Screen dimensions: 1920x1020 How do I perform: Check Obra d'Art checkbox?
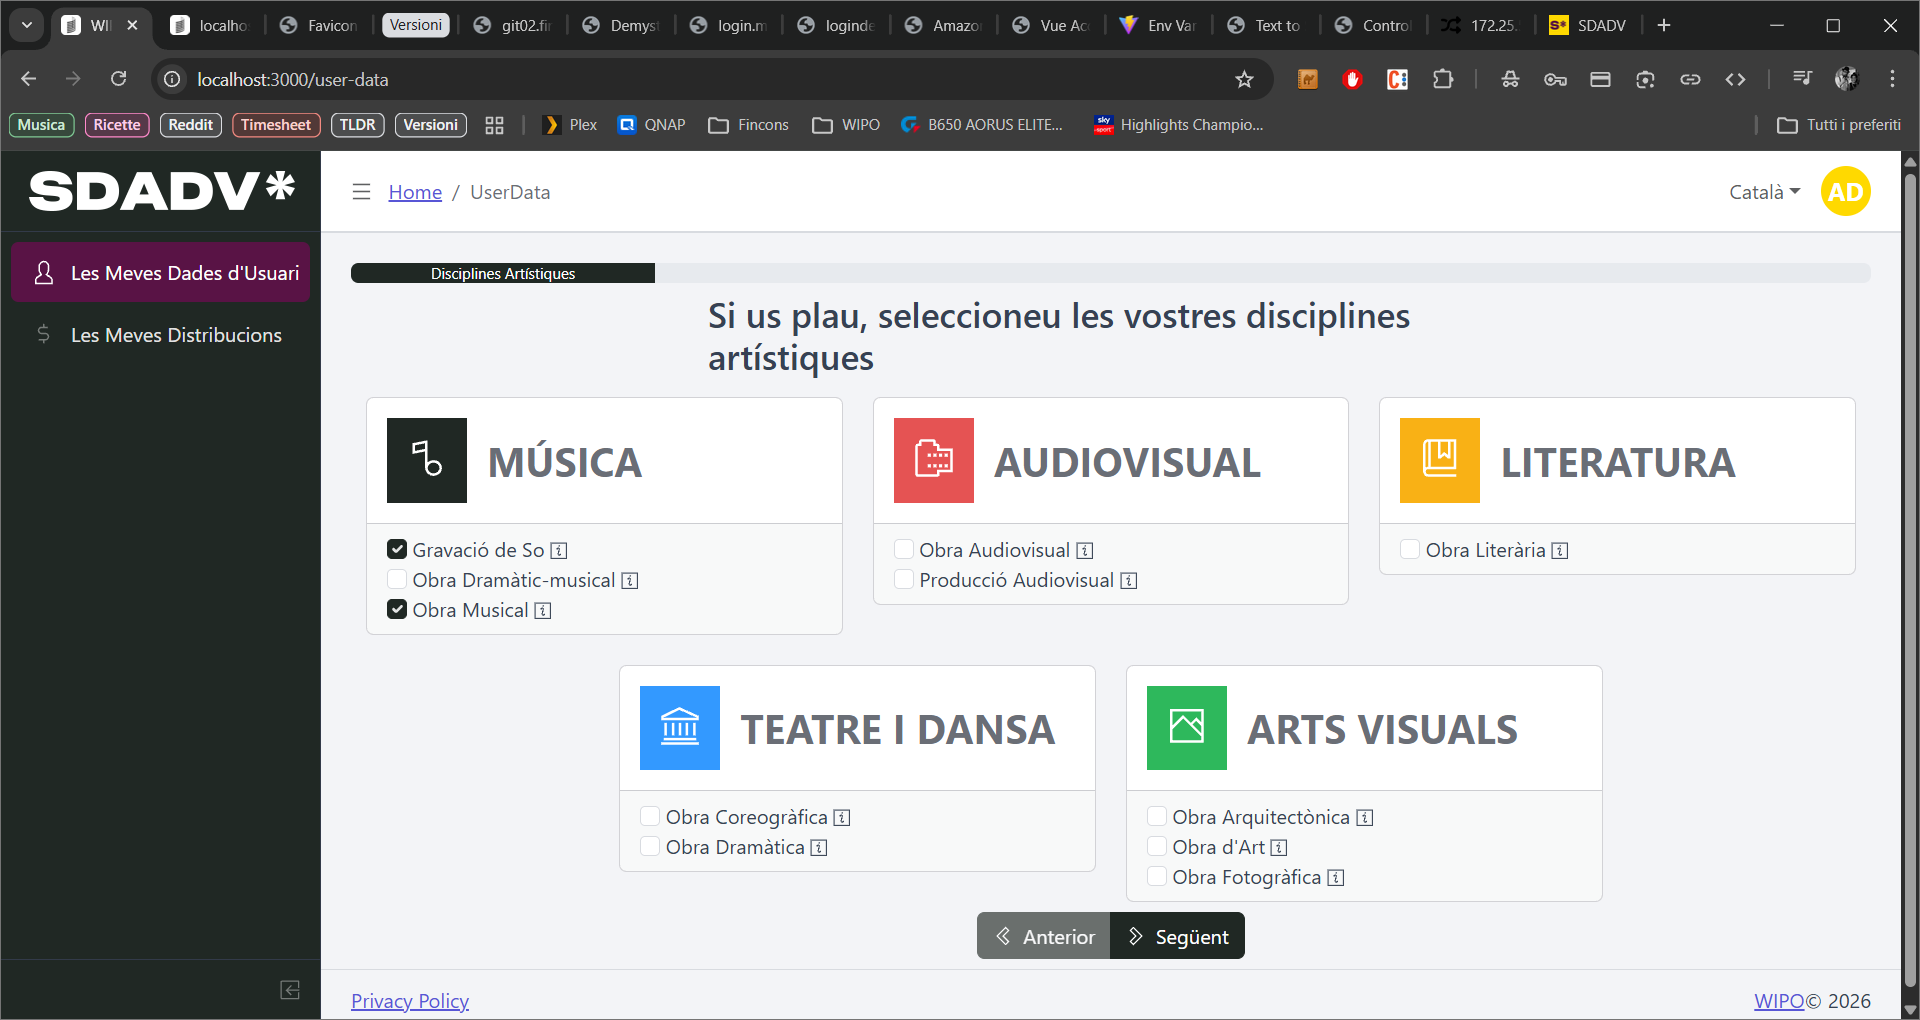[x=1157, y=846]
